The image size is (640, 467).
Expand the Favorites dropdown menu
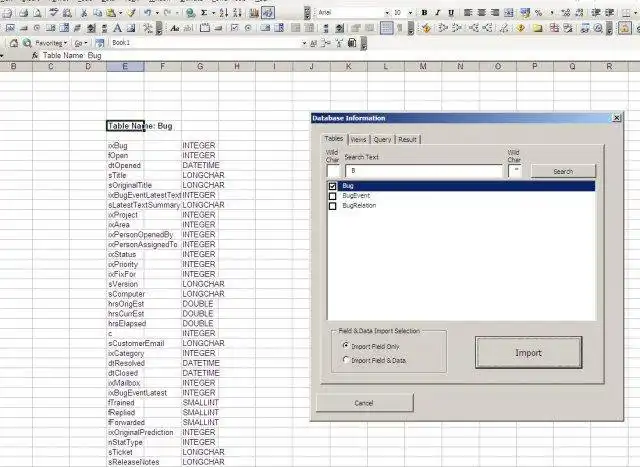tap(50, 43)
